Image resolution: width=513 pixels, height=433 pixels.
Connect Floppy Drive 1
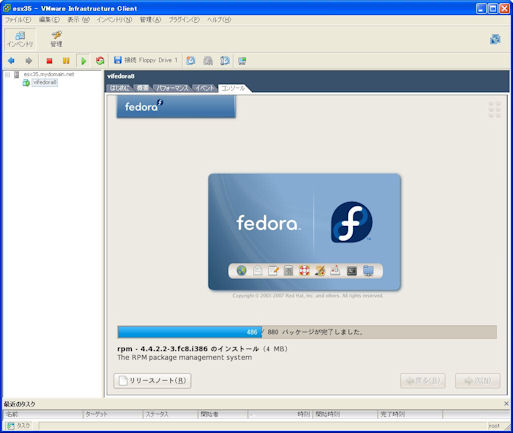tap(146, 60)
